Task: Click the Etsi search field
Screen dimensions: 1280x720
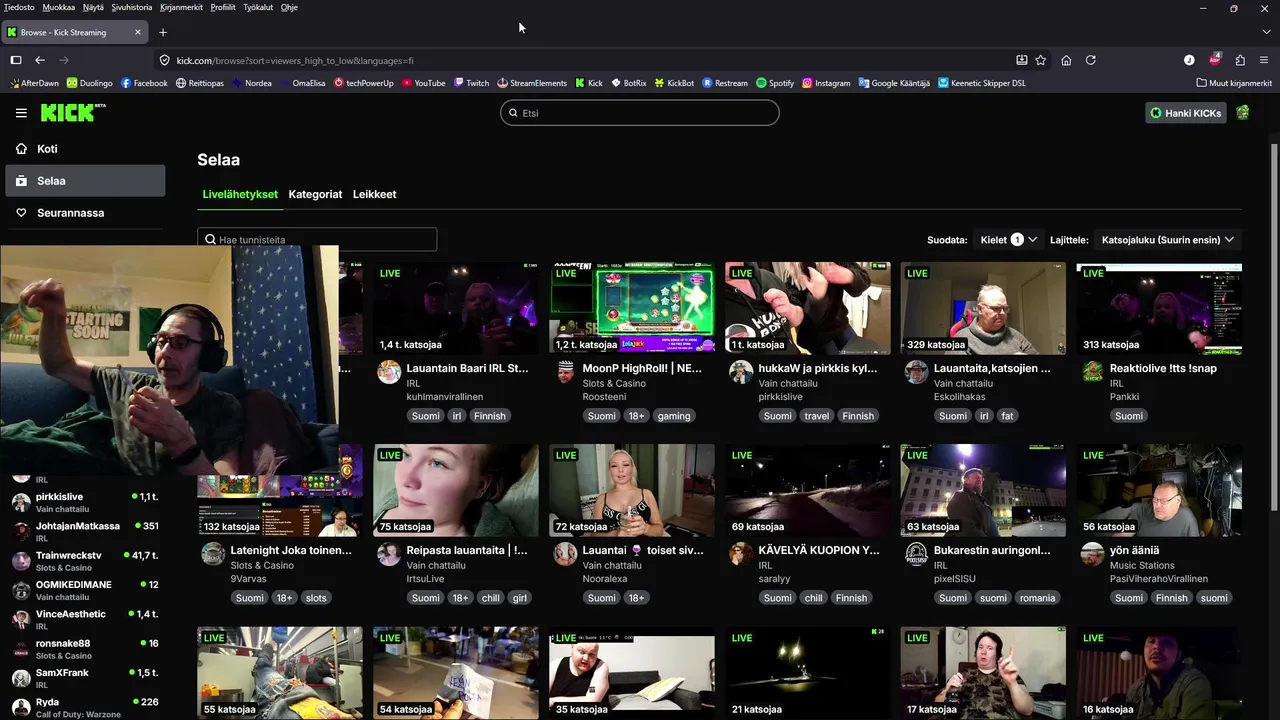Action: coord(640,113)
